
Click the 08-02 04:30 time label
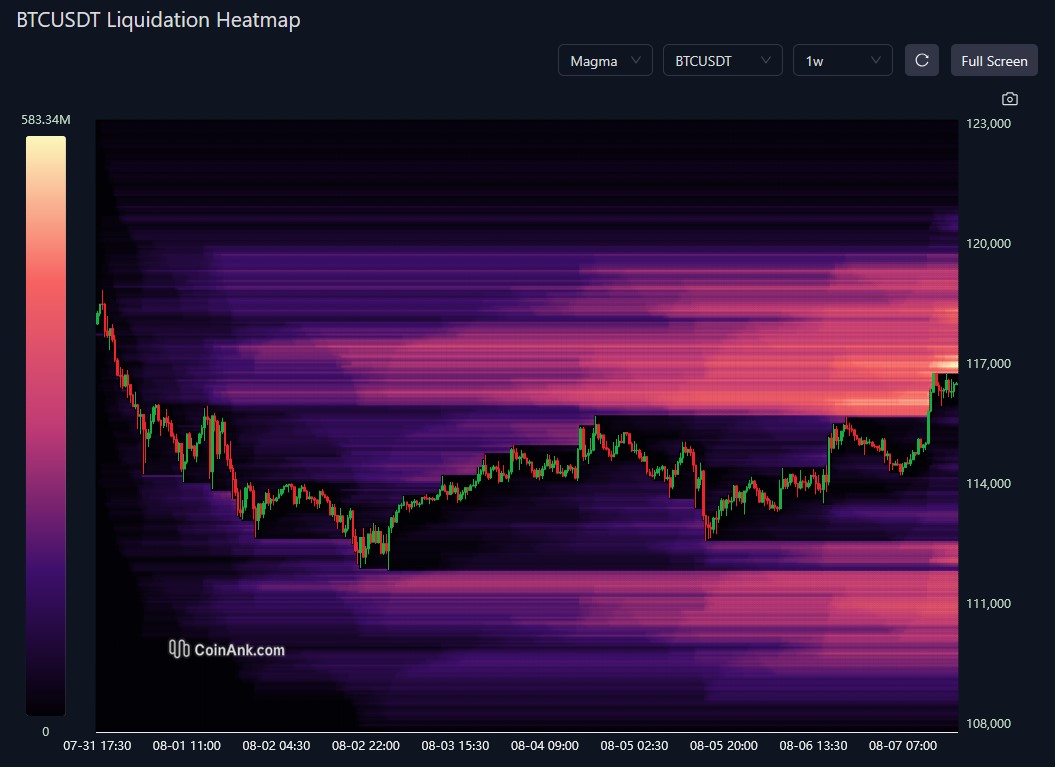pos(276,745)
